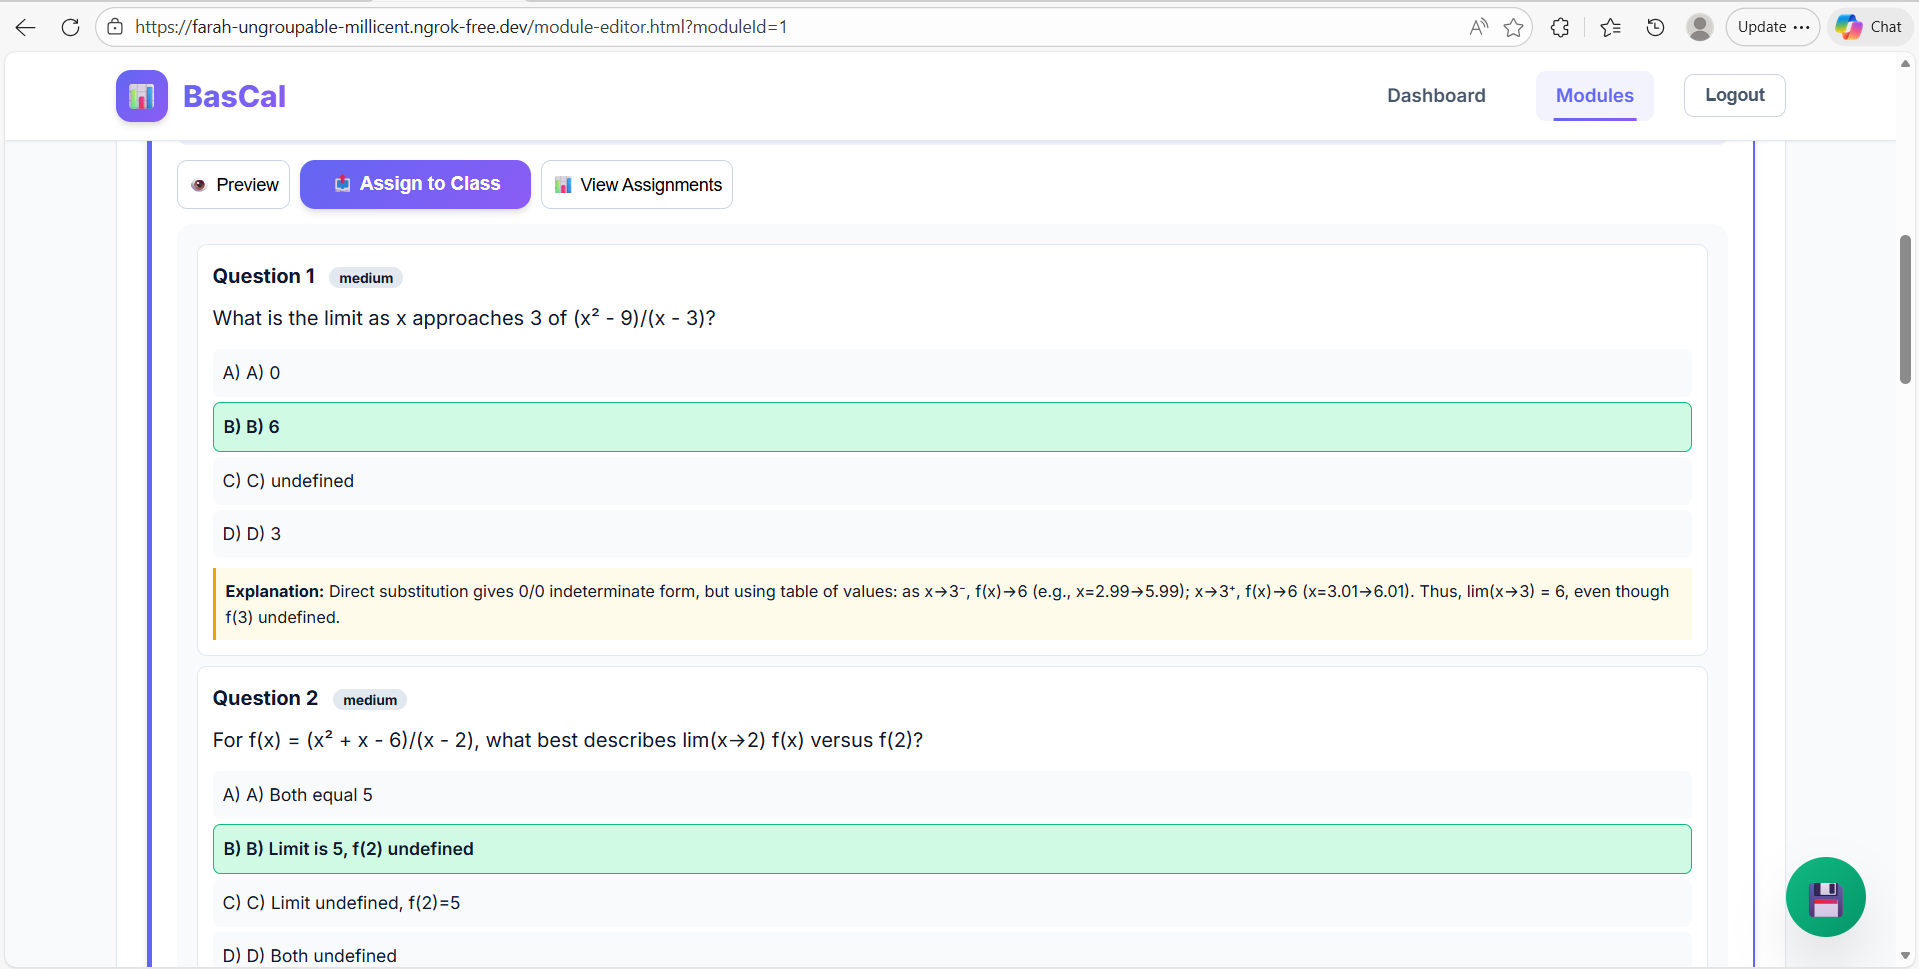Open View Assignments
Screen dimensions: 1919x969
click(636, 185)
